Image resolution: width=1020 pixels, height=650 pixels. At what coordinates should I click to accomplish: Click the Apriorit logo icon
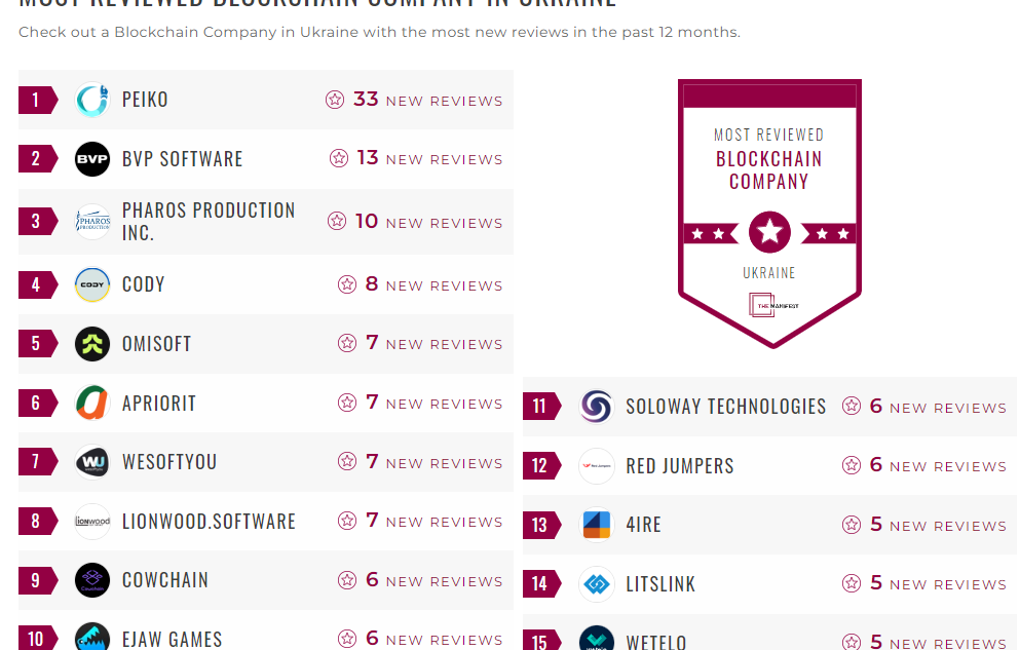[x=92, y=403]
